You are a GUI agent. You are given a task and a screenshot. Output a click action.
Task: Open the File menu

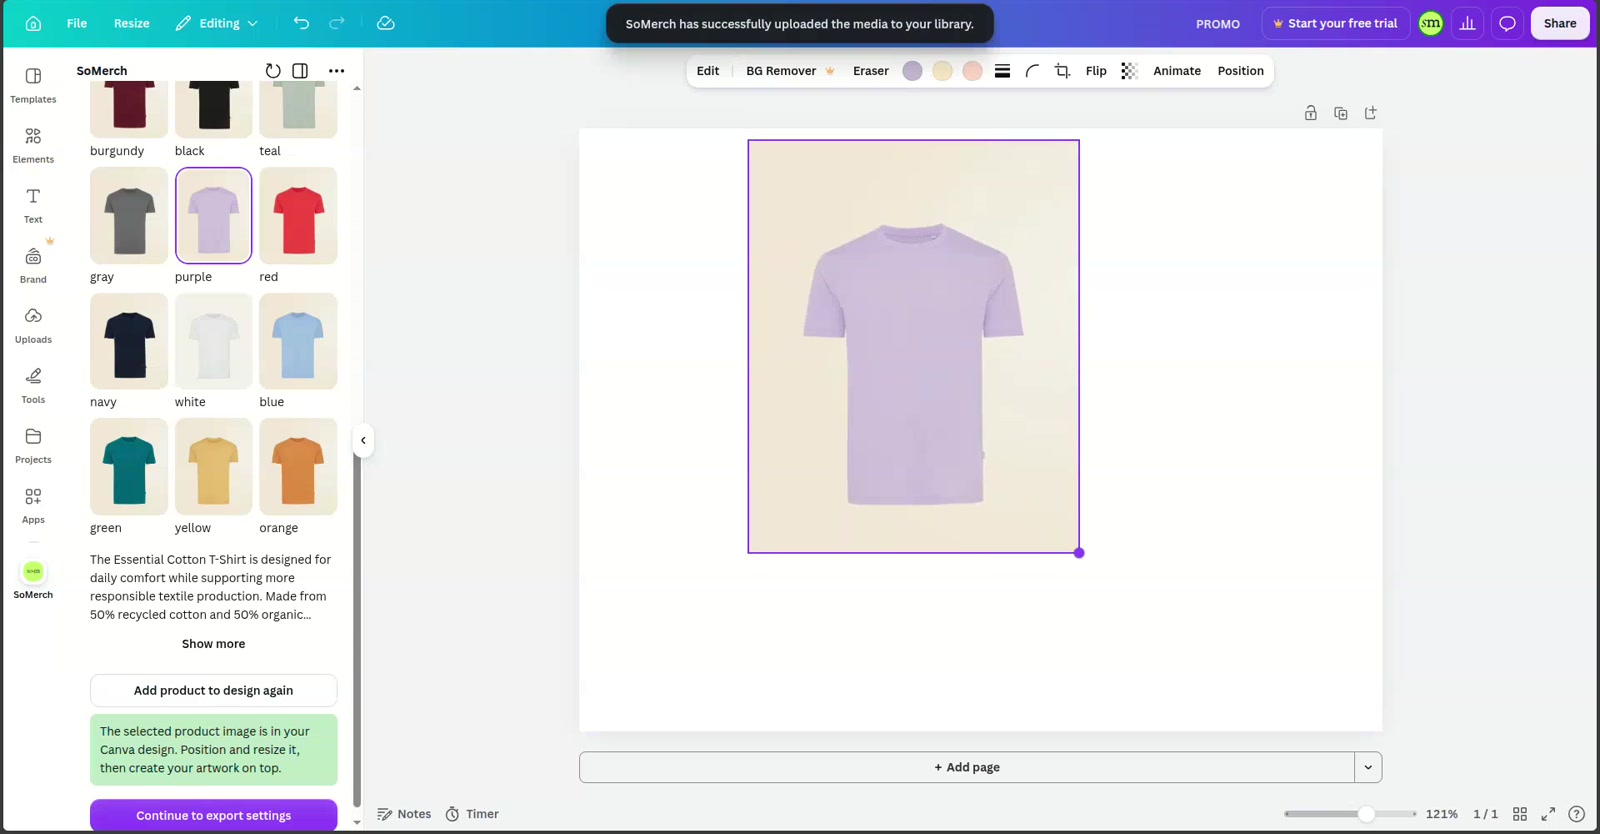tap(77, 23)
